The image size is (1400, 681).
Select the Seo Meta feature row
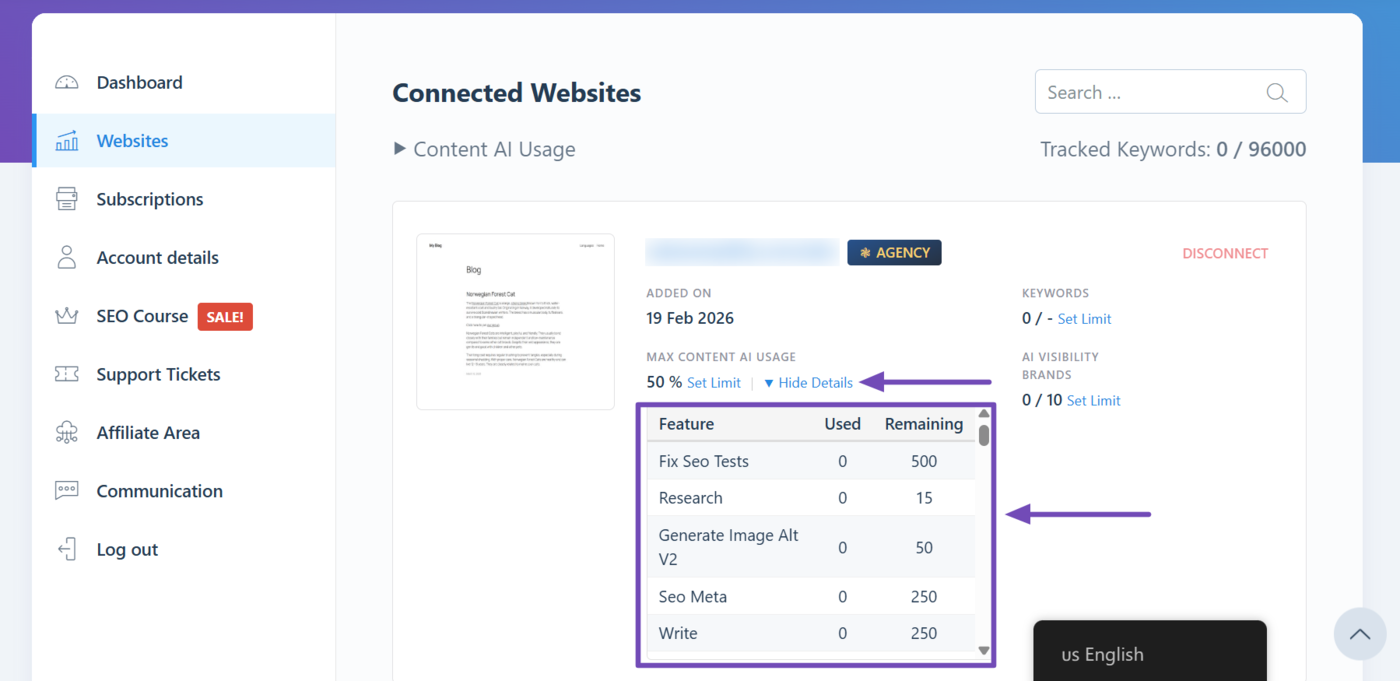pos(811,597)
